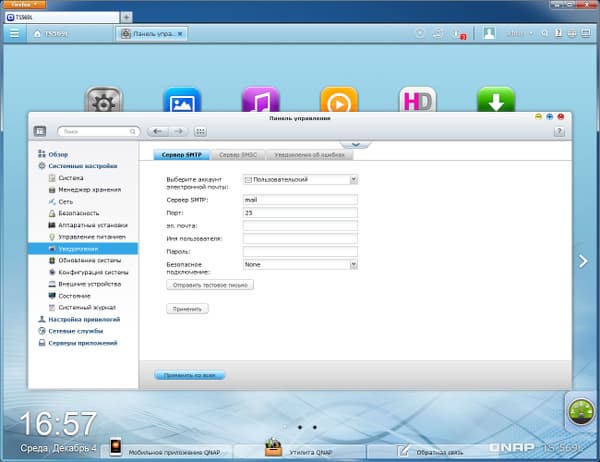This screenshot has width=600, height=462.
Task: Open Системный журнал in the sidebar
Action: coord(82,307)
